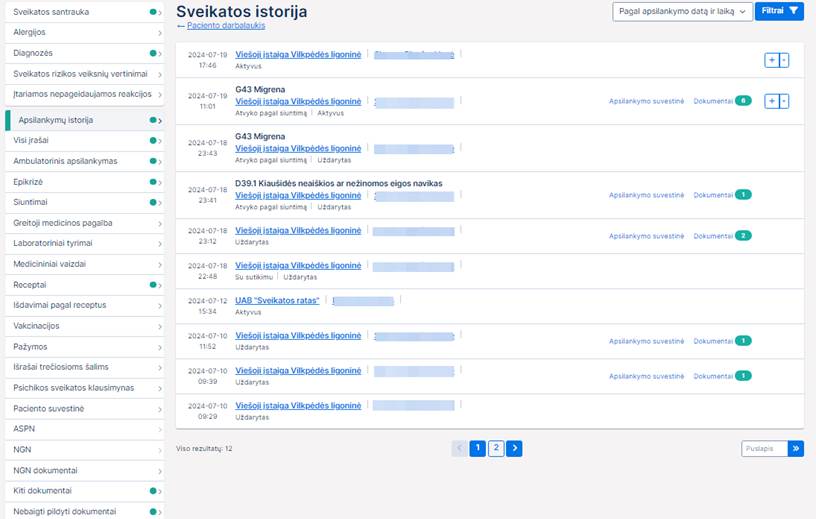Expand the Alergijos sidebar section
The image size is (816, 519).
click(82, 32)
